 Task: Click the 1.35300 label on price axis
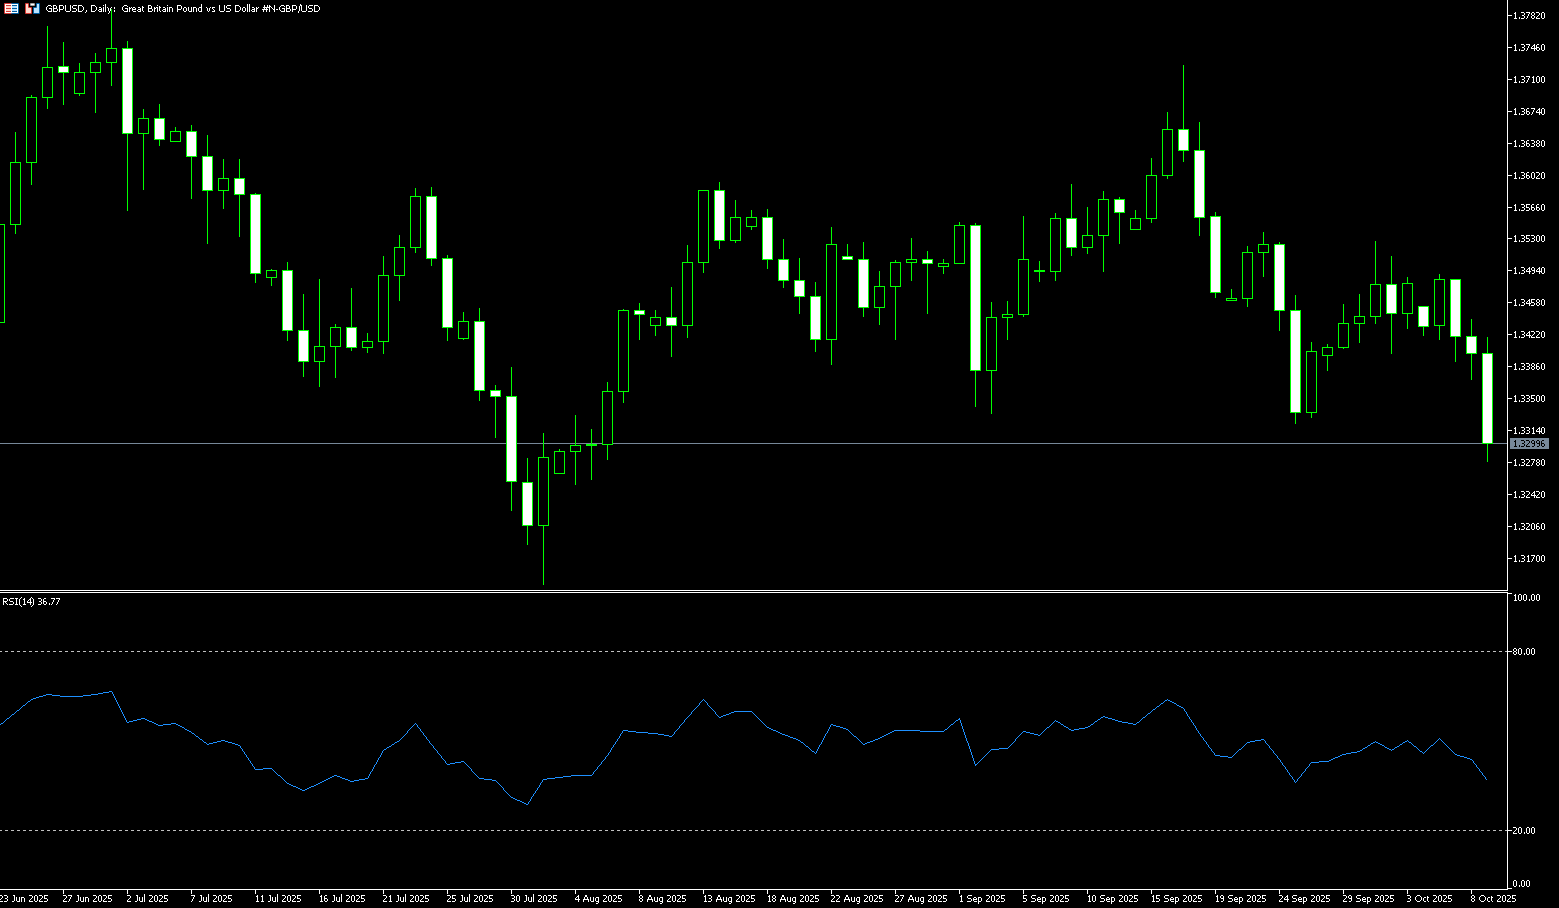click(1530, 239)
